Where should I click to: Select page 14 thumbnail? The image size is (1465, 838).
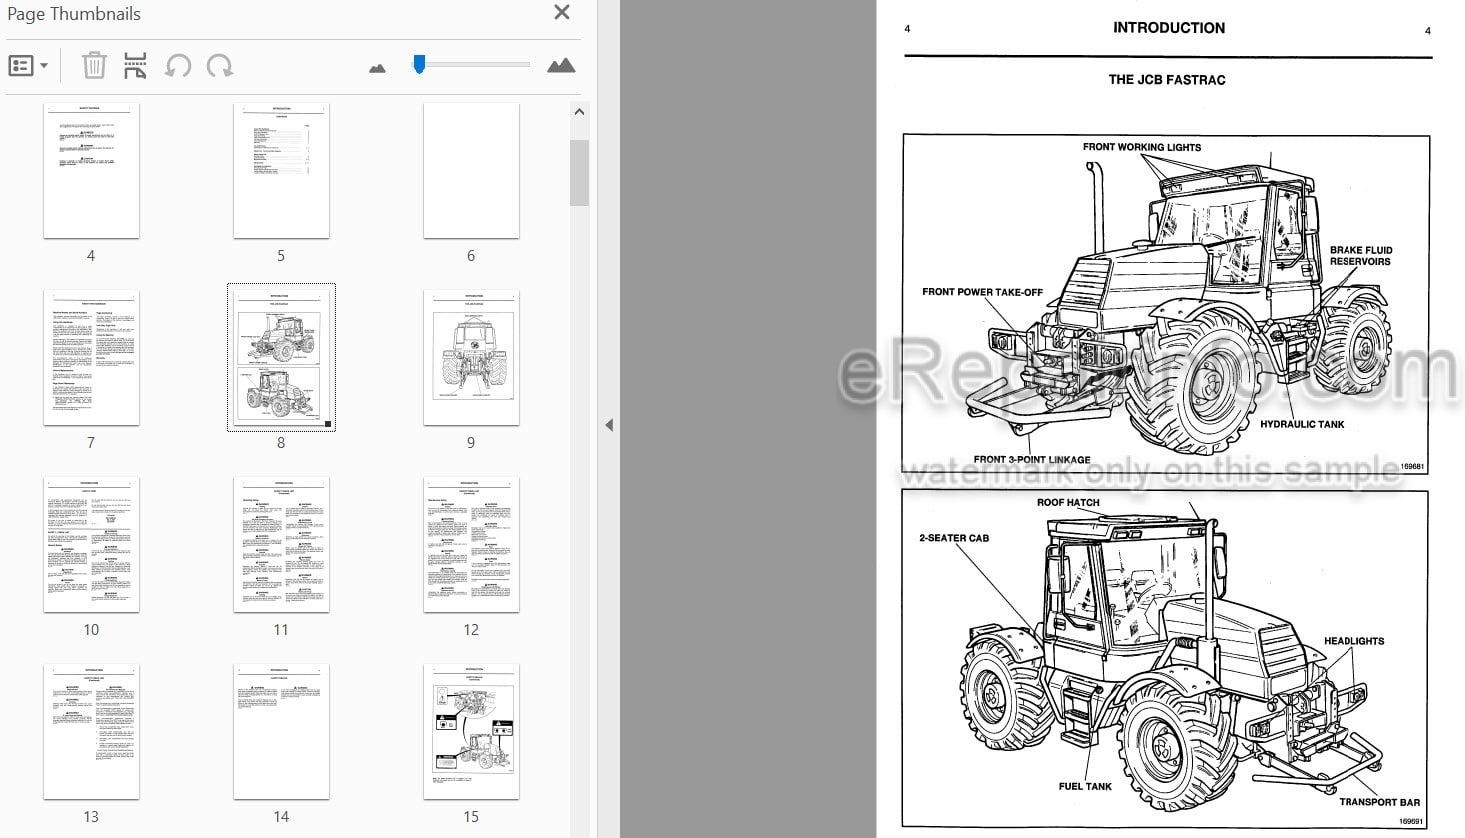tap(281, 732)
